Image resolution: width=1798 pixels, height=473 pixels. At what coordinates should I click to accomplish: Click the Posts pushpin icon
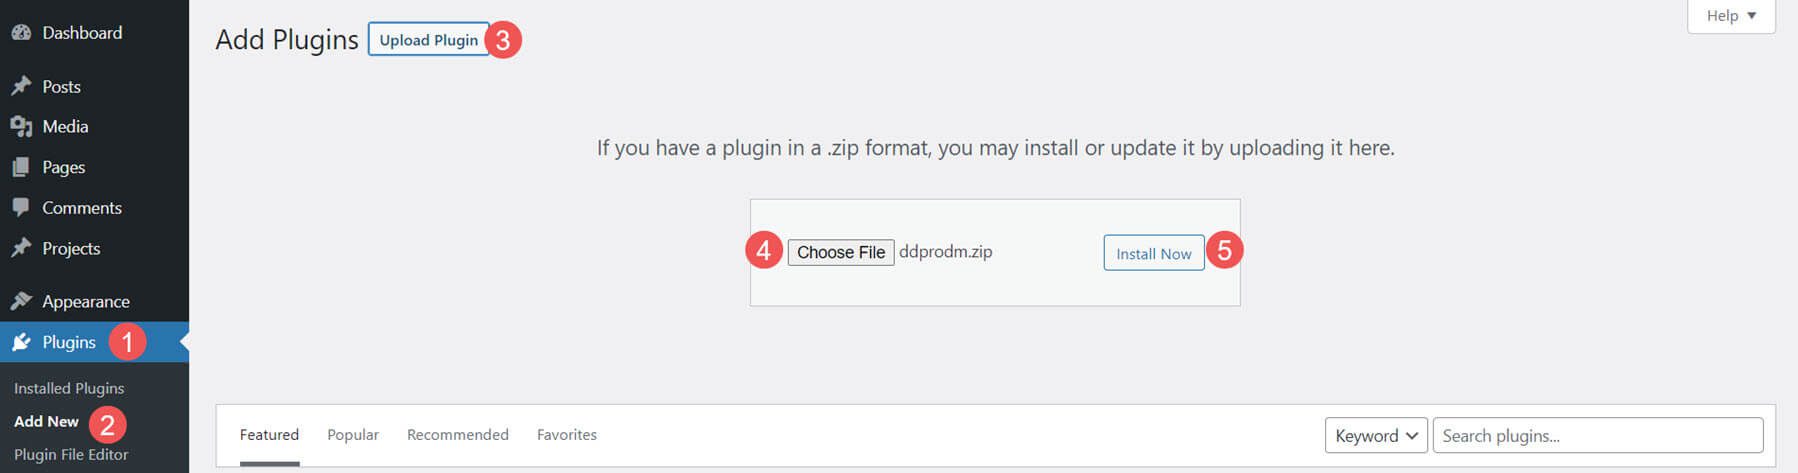21,87
